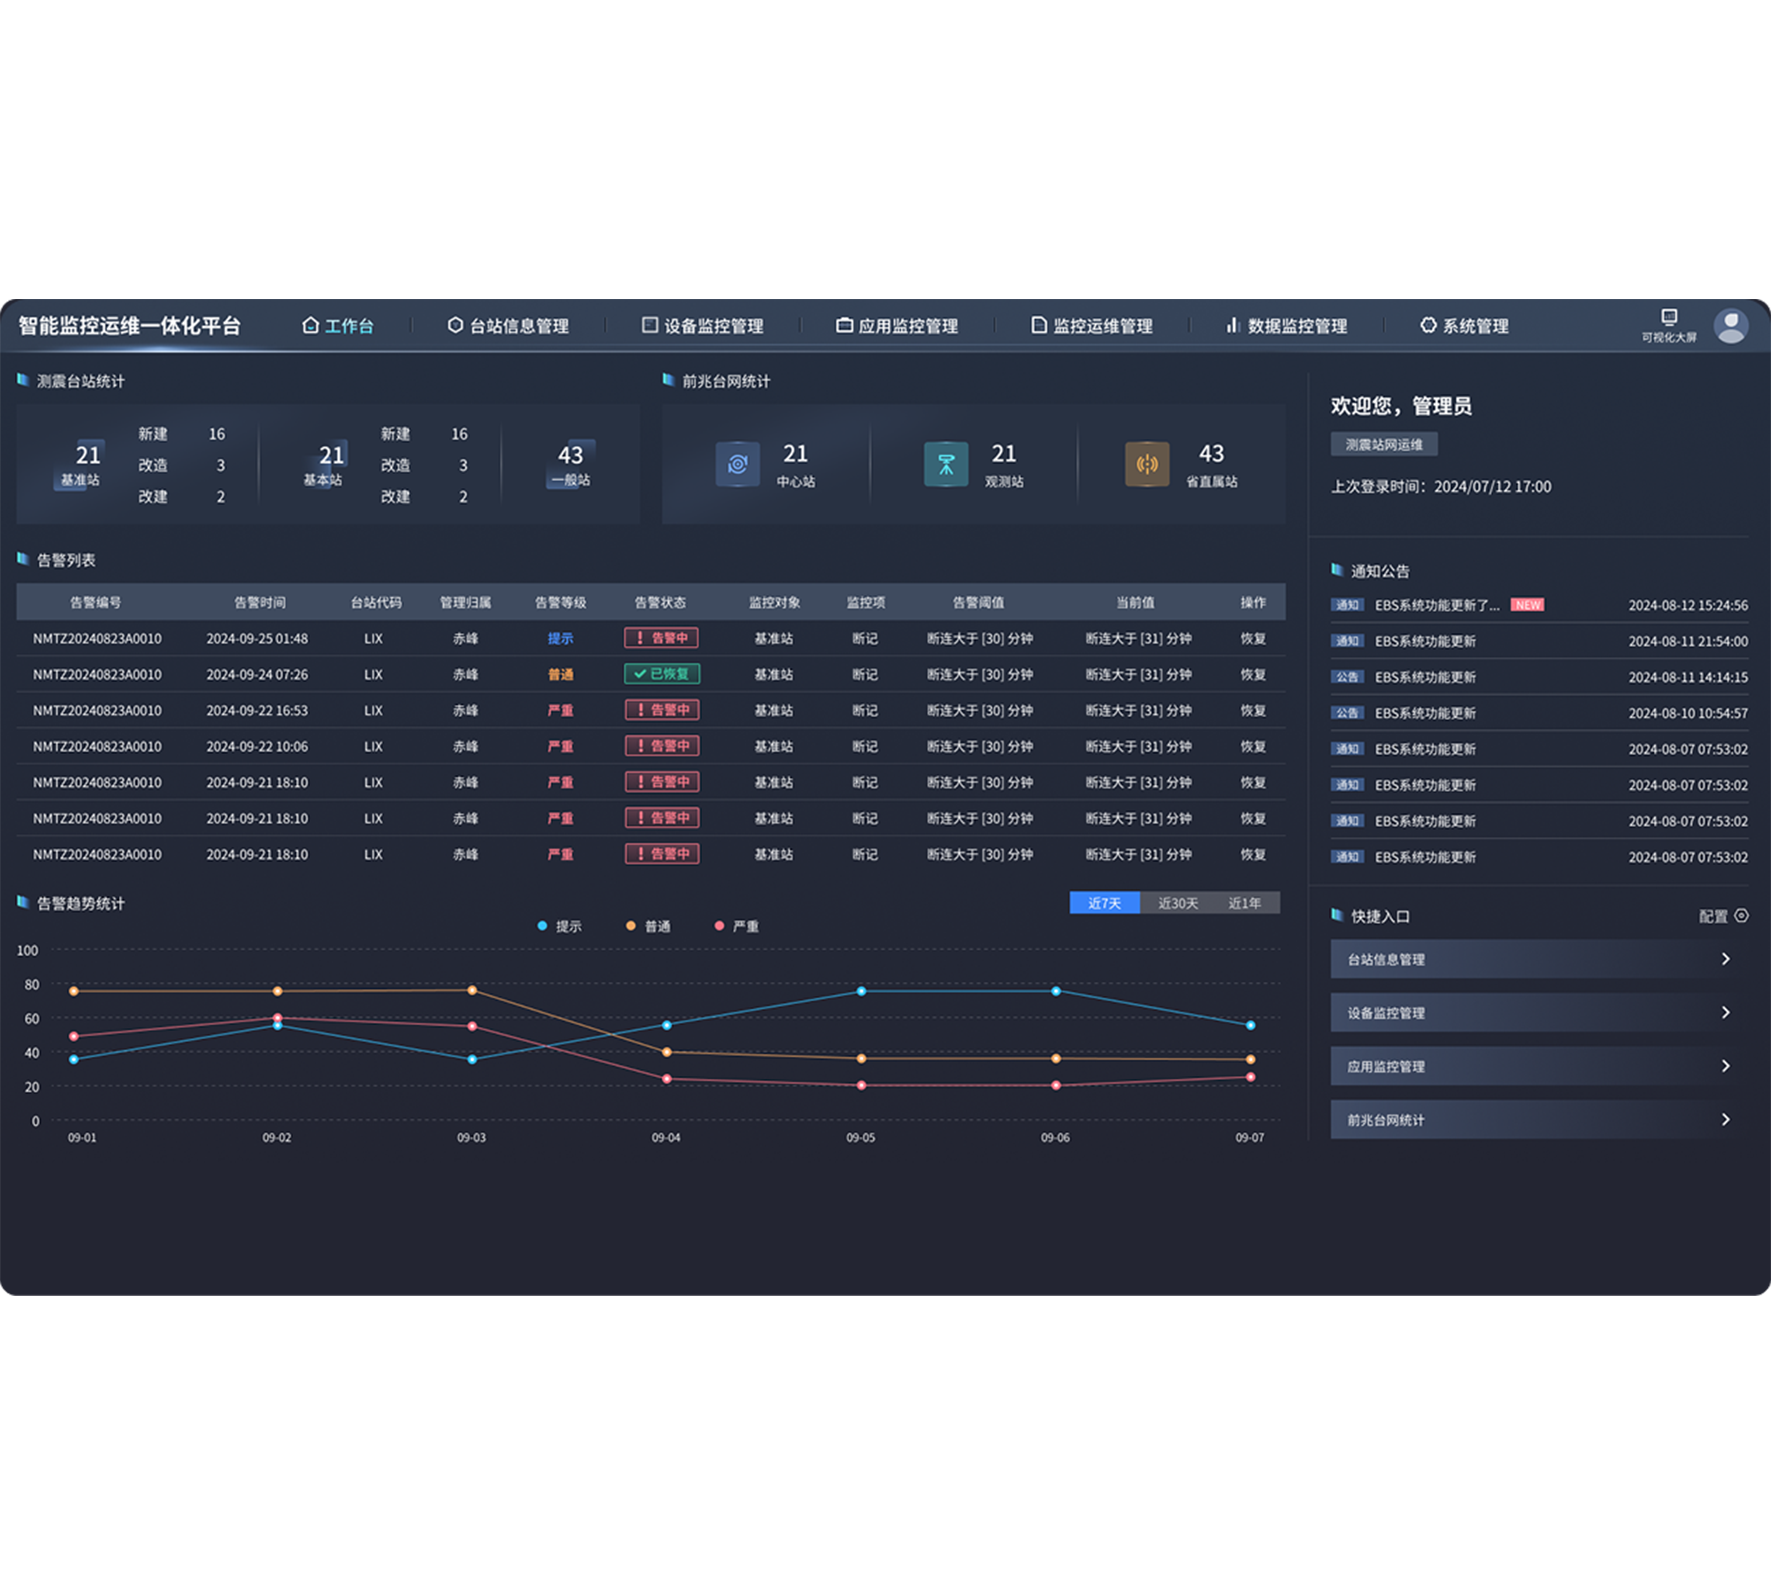Open the 台站信息管理 nav menu
Screen dimensions: 1771x1594
pos(508,326)
